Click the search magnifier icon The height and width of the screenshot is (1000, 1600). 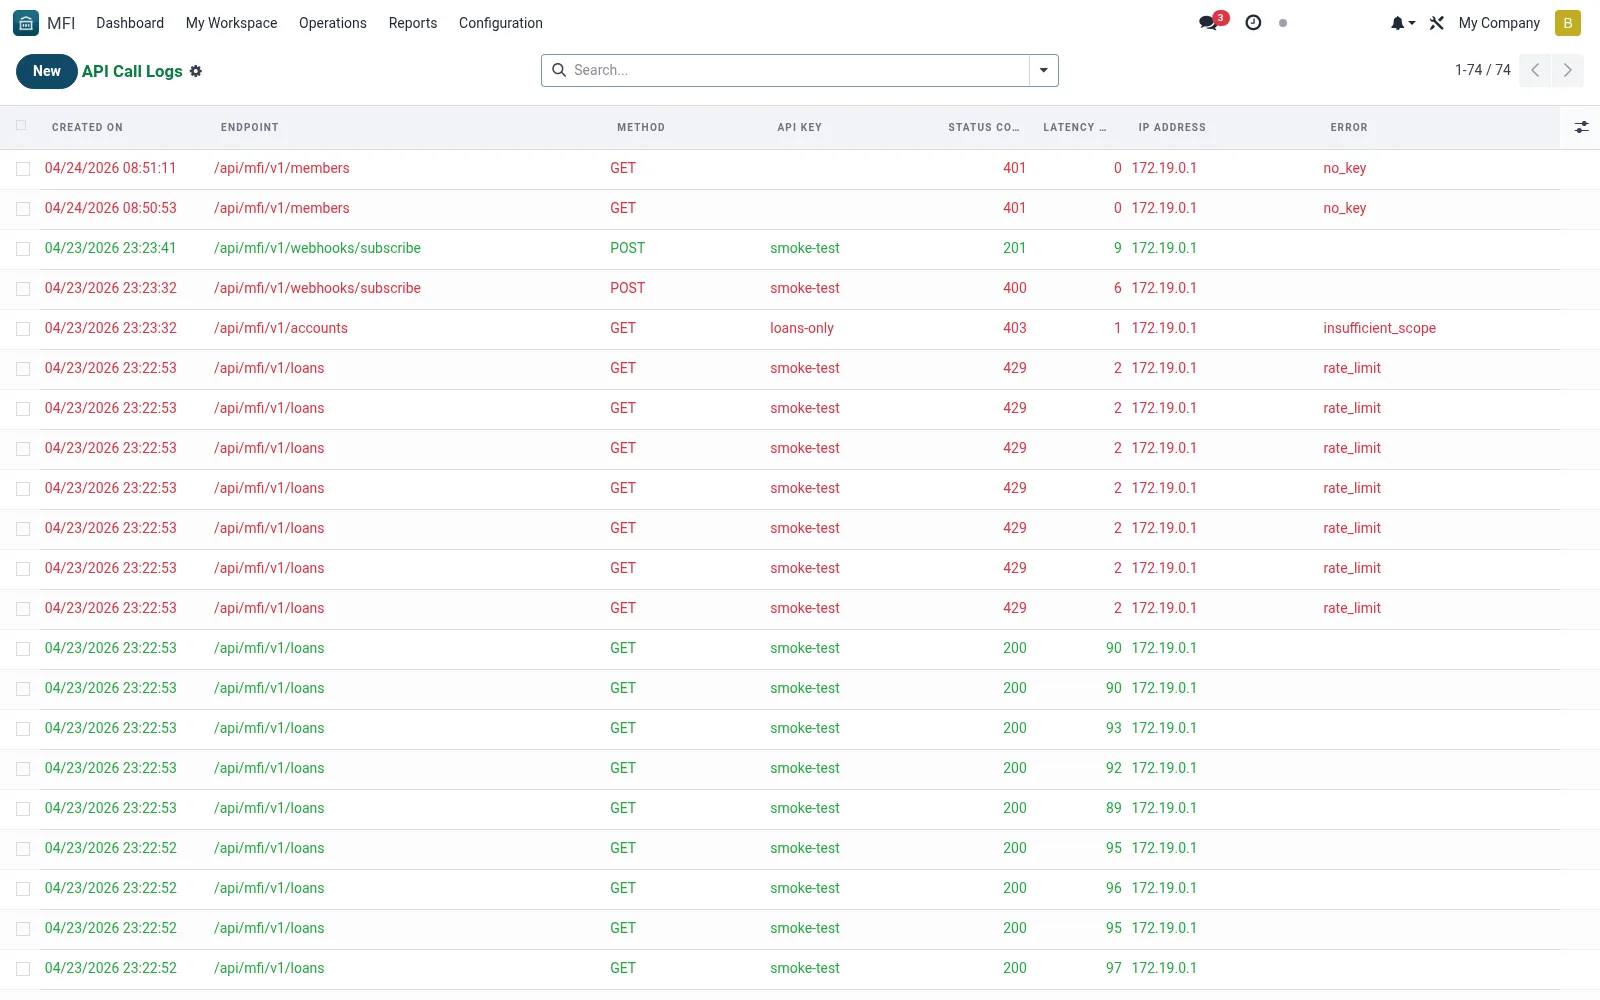pyautogui.click(x=560, y=70)
